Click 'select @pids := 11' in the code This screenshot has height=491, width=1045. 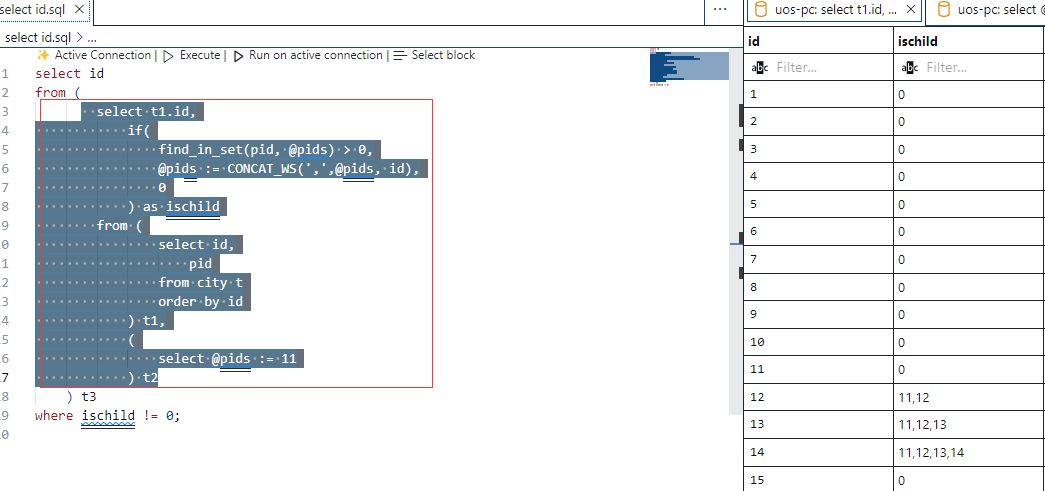point(227,358)
